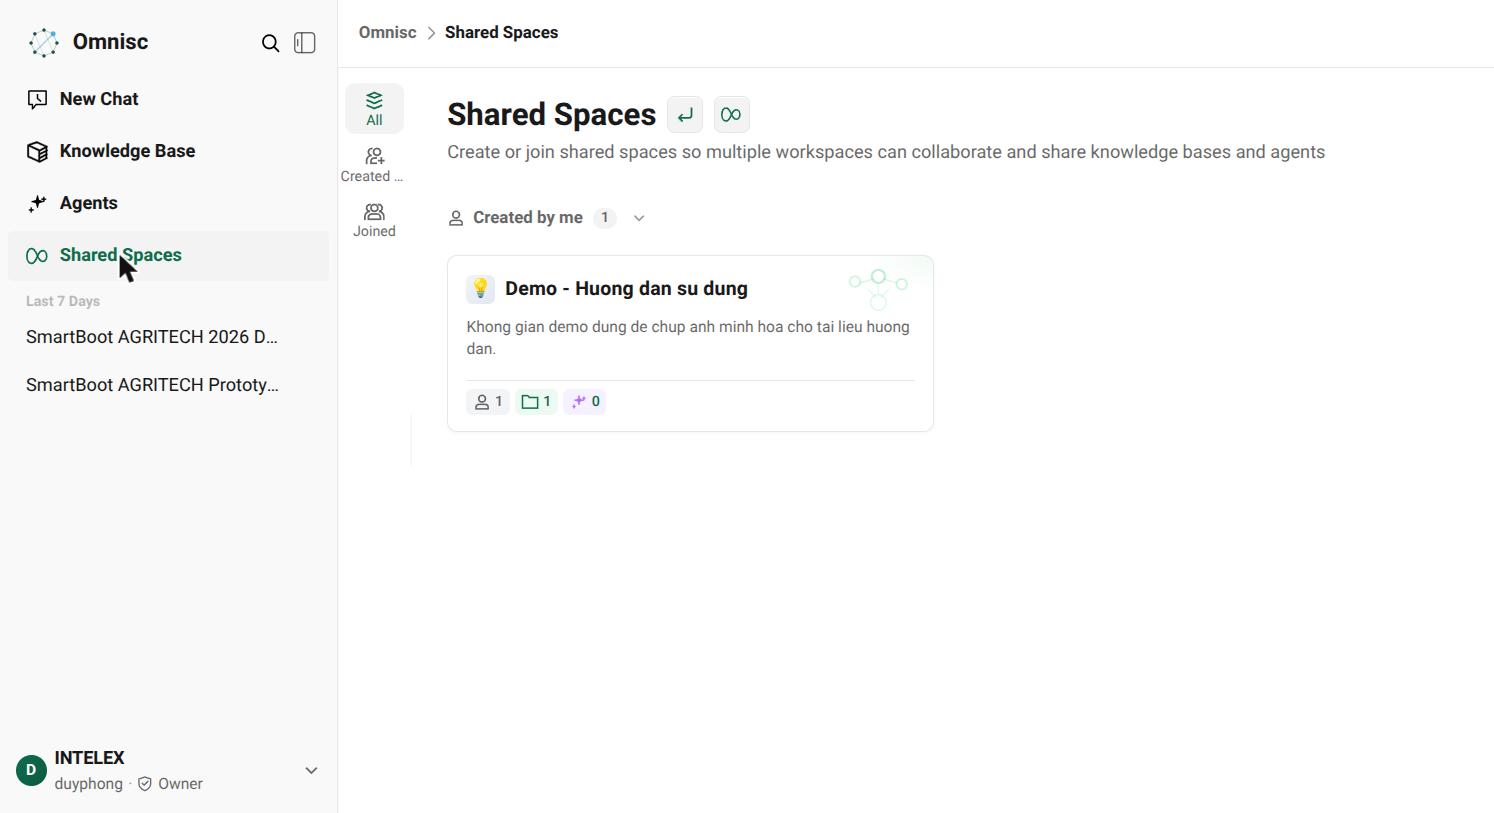This screenshot has width=1494, height=813.
Task: Open the duyphong account avatar menu
Action: [31, 771]
